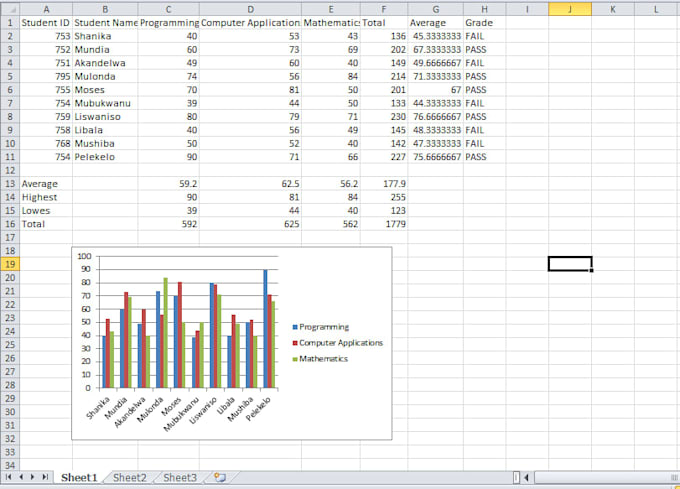
Task: Select cell containing name Akandelwa
Action: coord(105,63)
